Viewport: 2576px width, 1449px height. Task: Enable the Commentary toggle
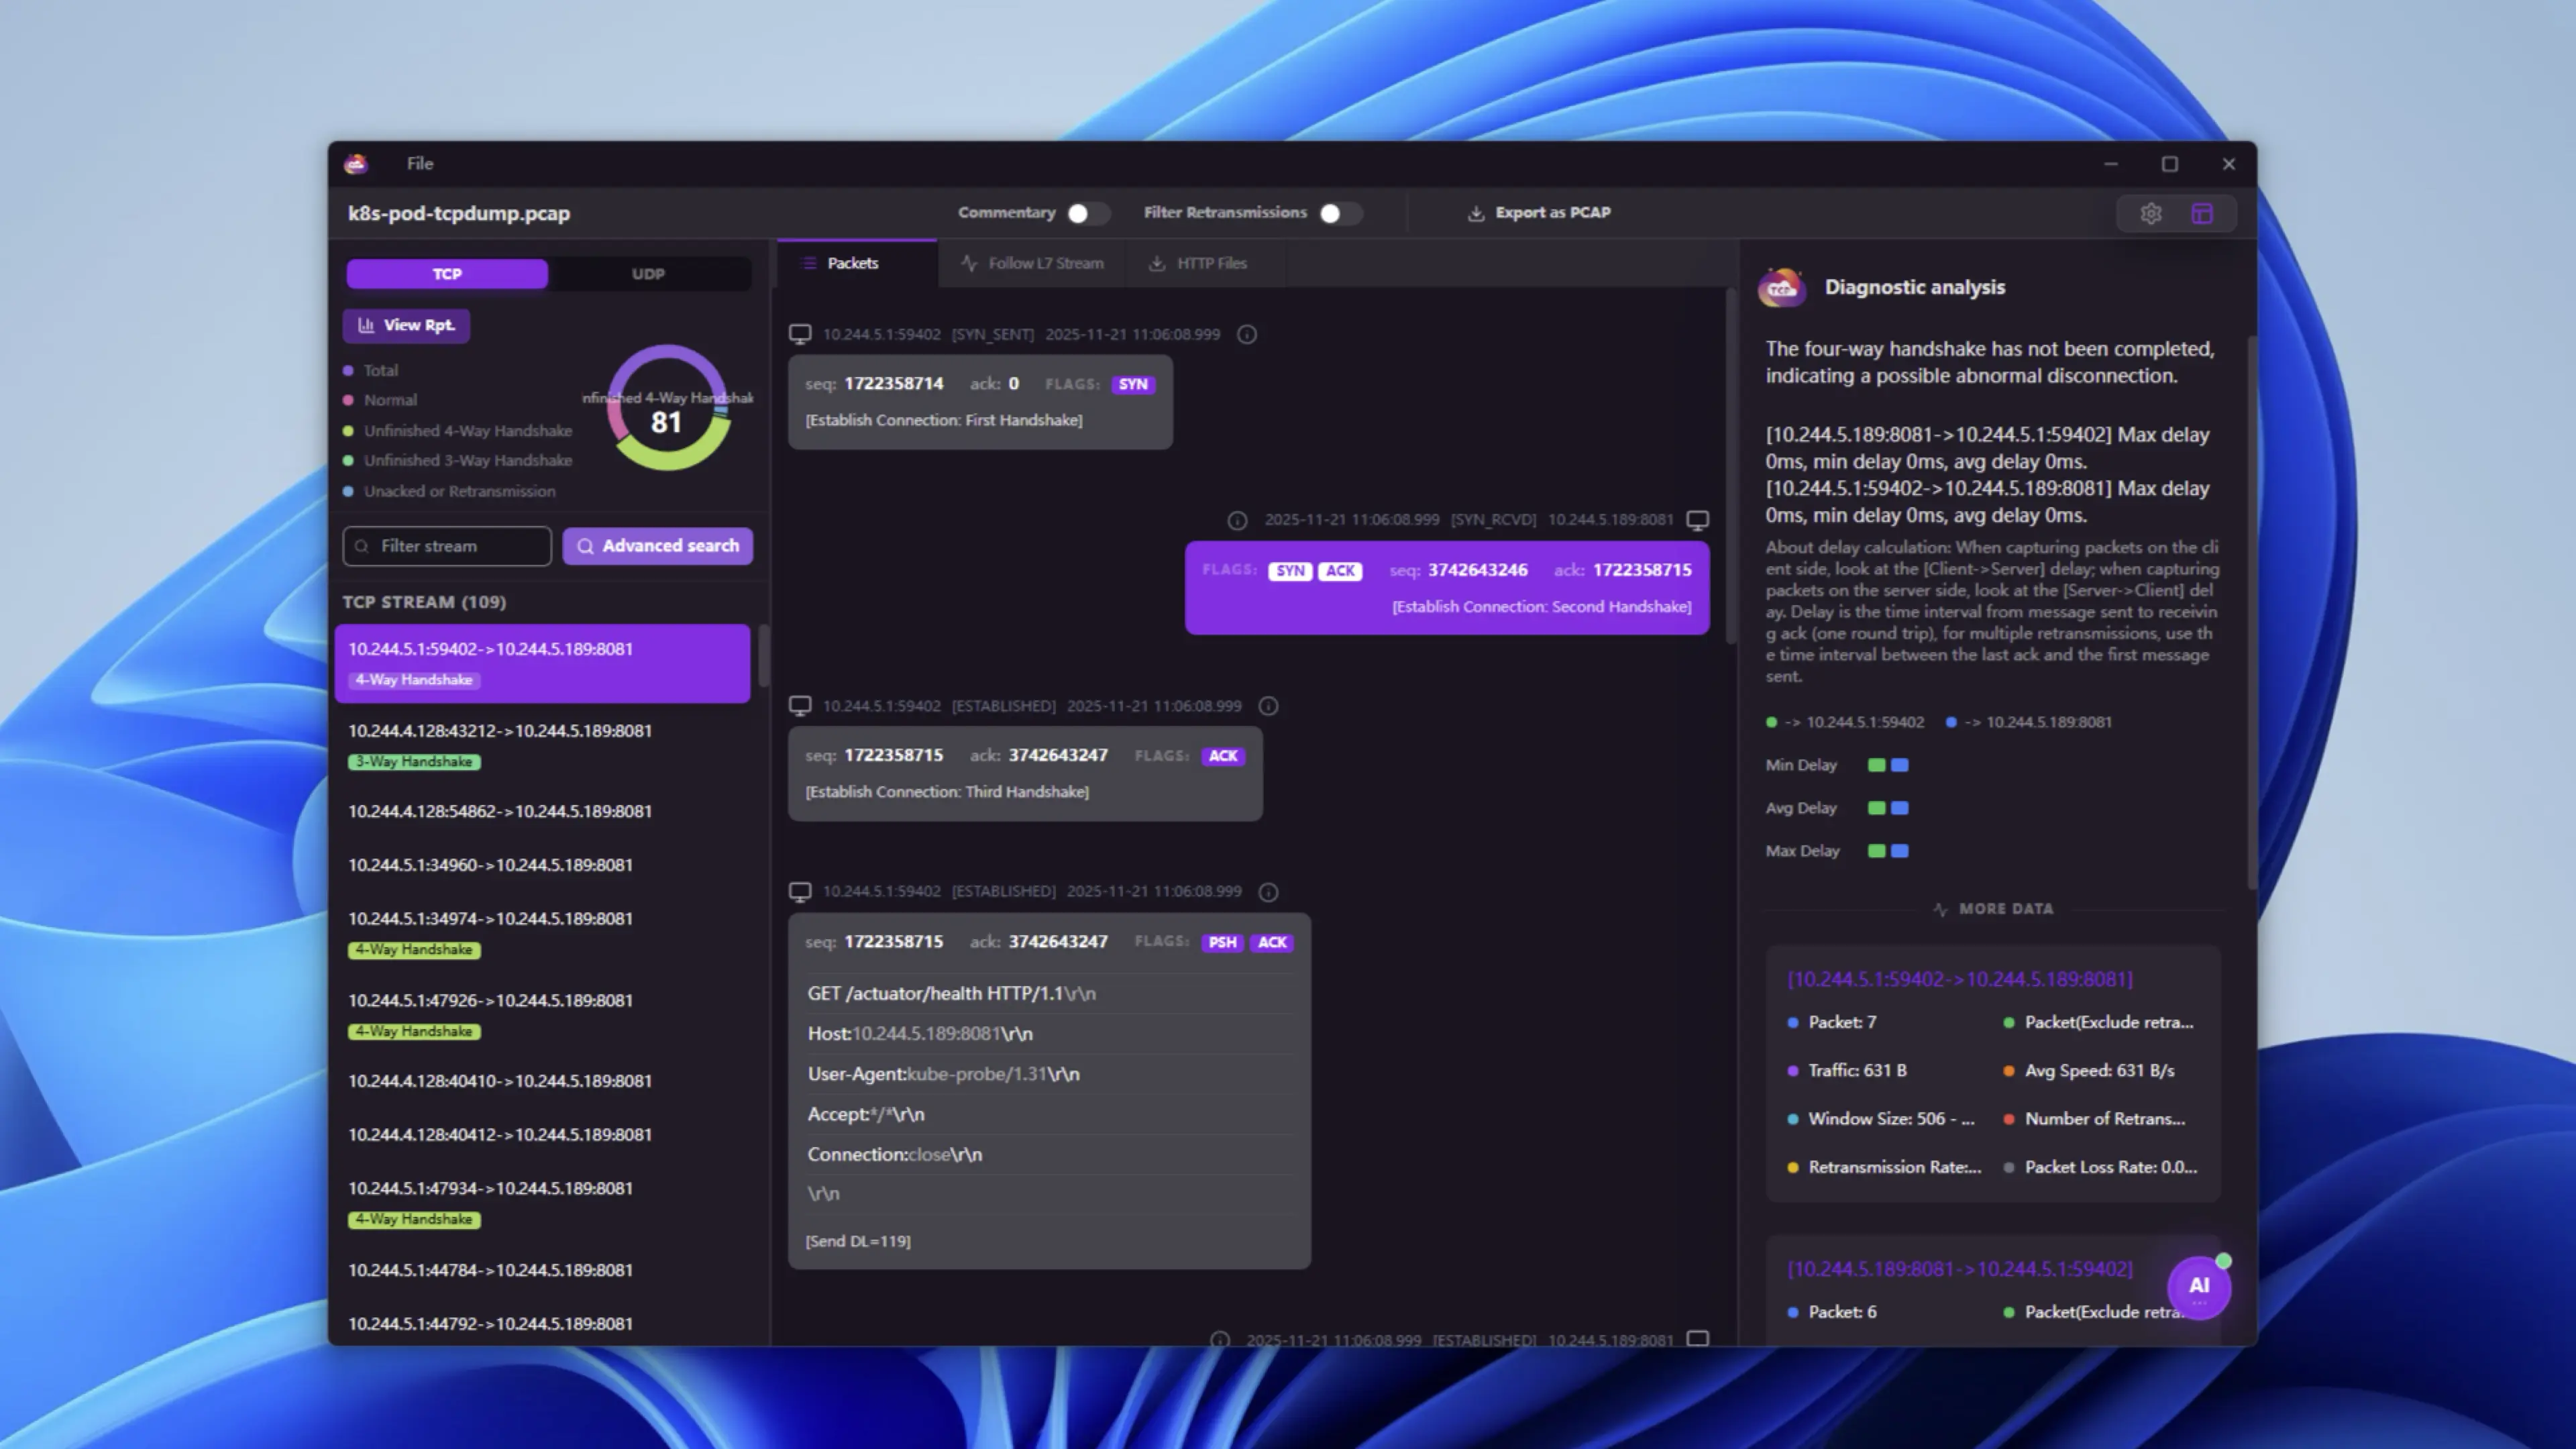coord(1087,213)
